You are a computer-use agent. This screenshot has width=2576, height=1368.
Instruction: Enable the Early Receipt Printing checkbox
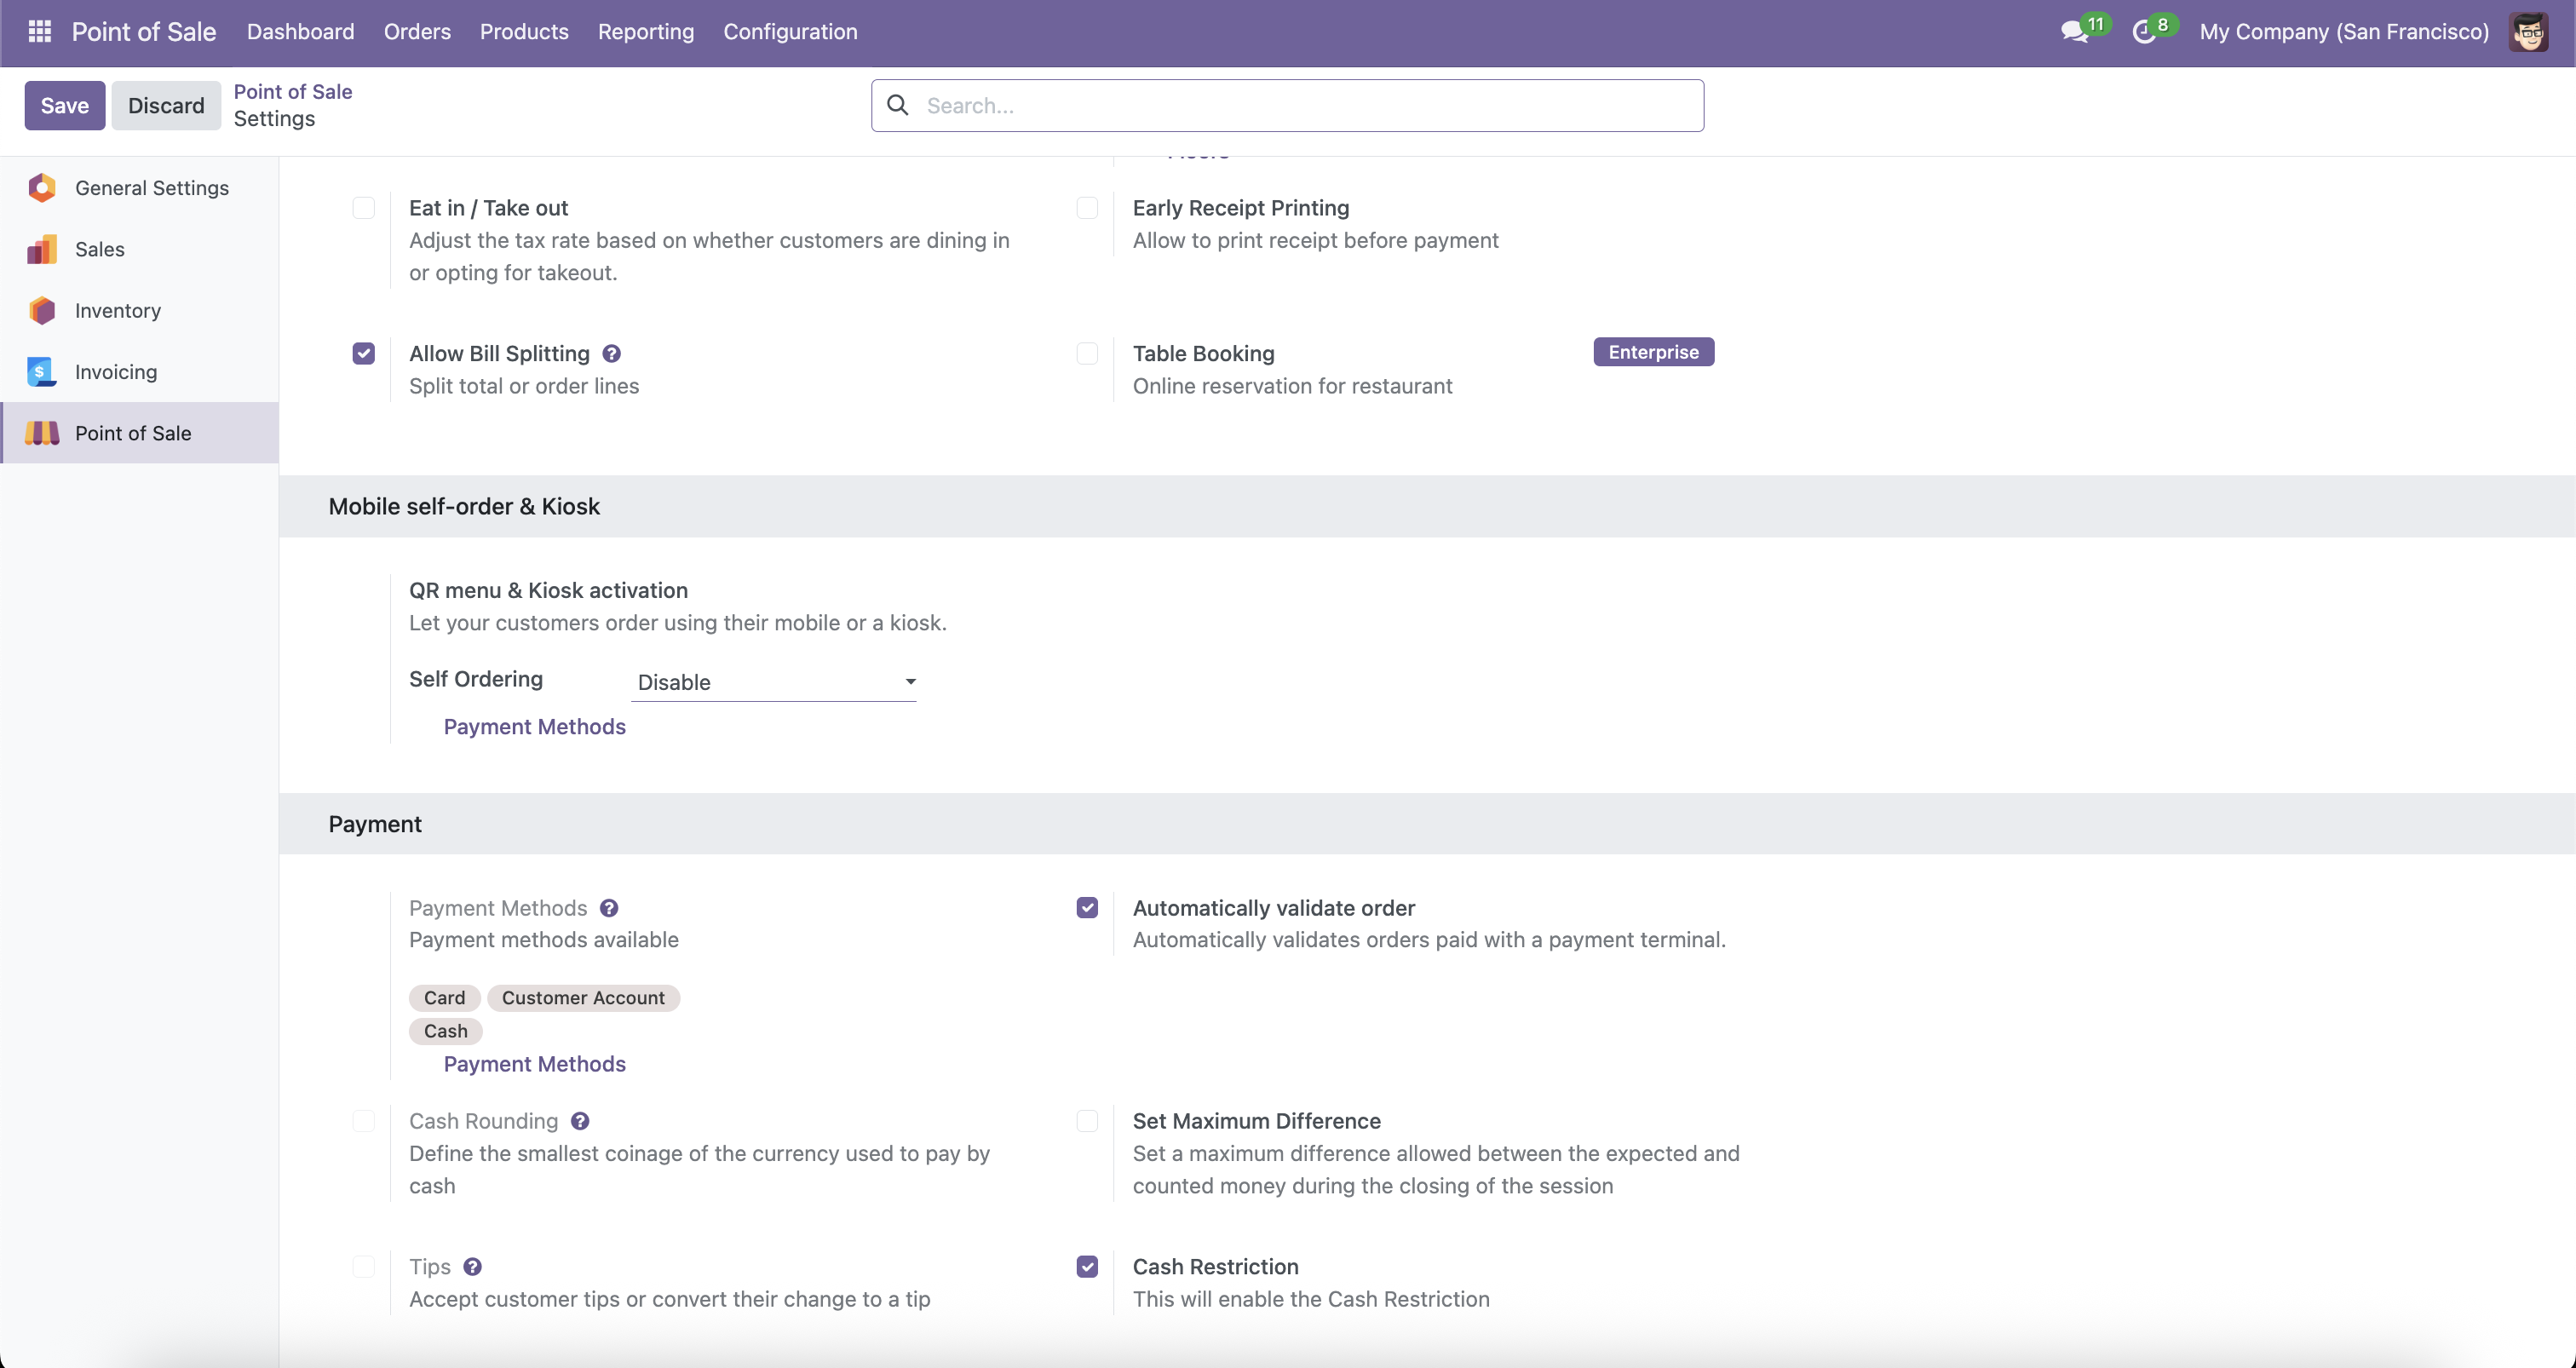(x=1087, y=208)
